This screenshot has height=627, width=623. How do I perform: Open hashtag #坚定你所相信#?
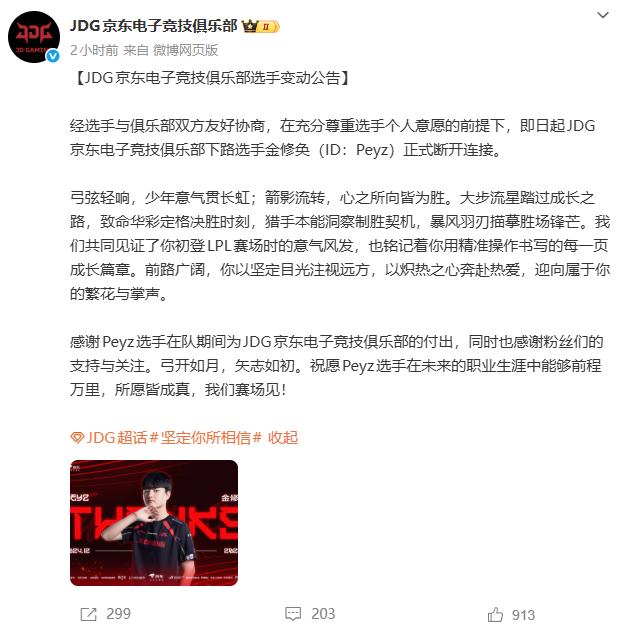click(206, 437)
